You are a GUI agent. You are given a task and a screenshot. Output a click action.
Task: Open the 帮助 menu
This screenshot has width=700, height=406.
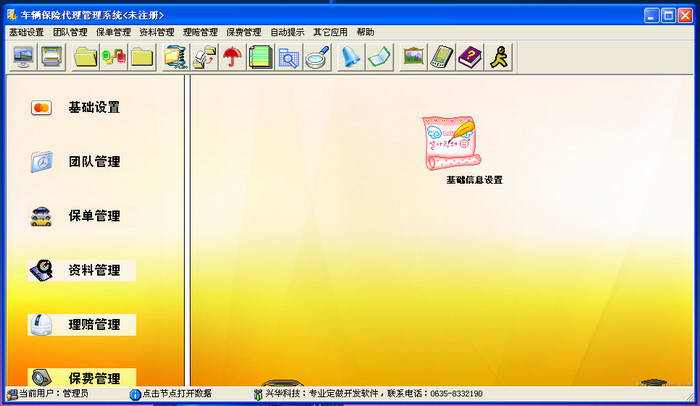[365, 32]
